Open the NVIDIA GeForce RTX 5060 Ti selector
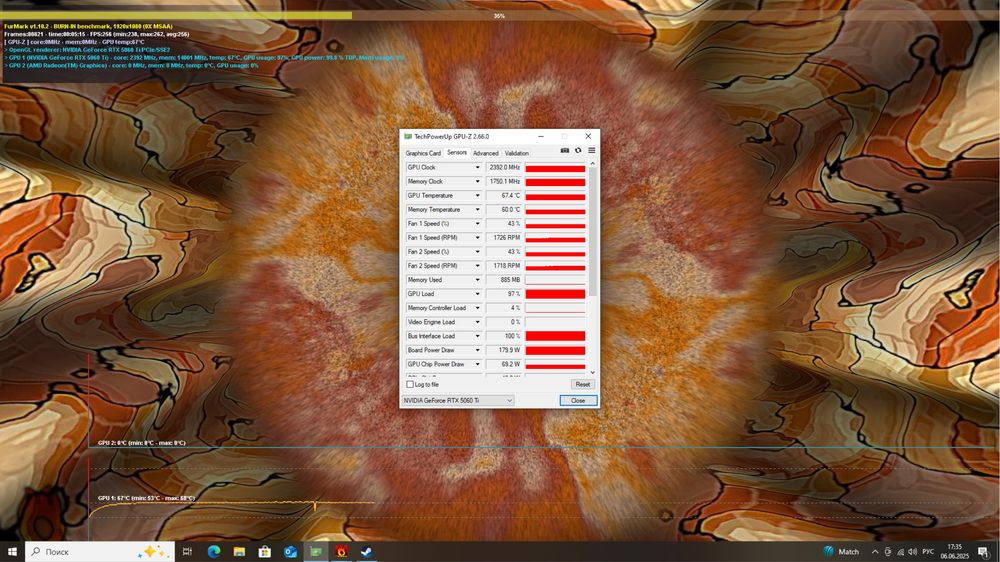 tap(458, 401)
